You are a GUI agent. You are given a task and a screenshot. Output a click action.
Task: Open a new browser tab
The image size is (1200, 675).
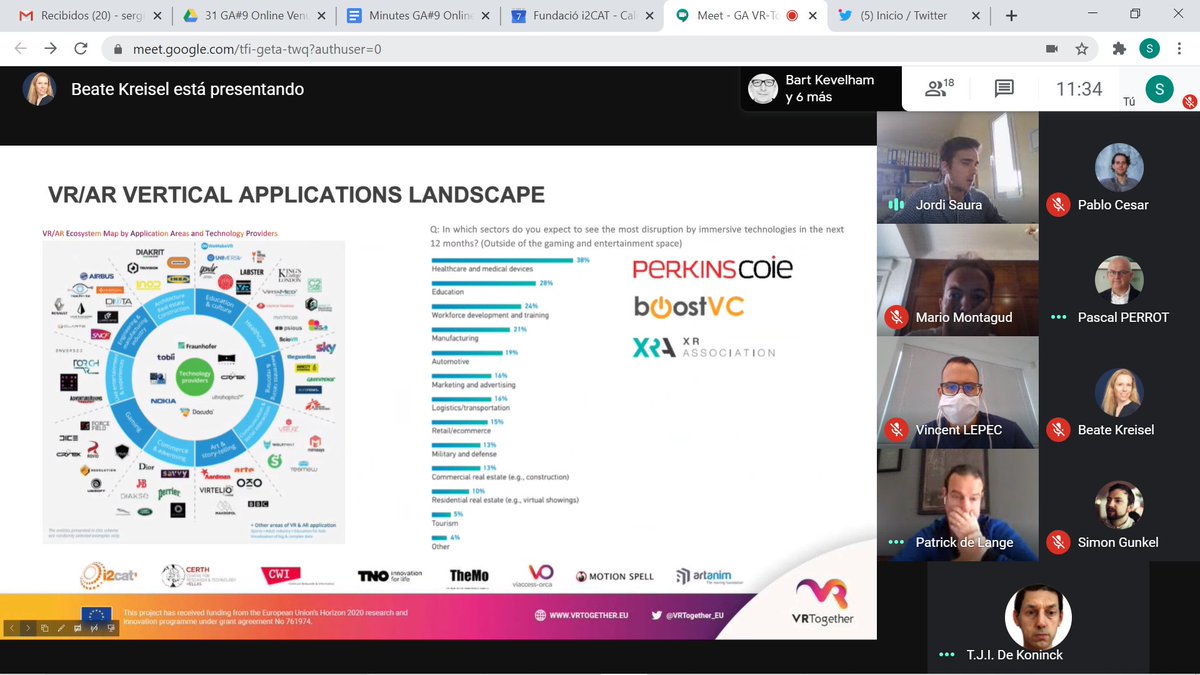[x=1011, y=16]
